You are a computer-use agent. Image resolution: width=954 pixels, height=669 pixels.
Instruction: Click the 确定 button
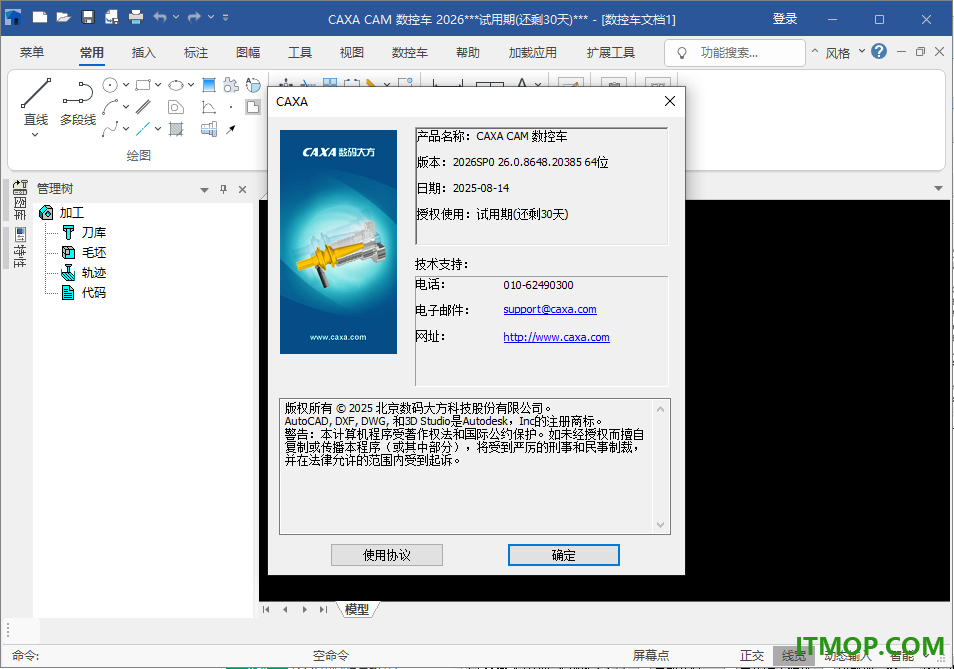click(x=563, y=555)
